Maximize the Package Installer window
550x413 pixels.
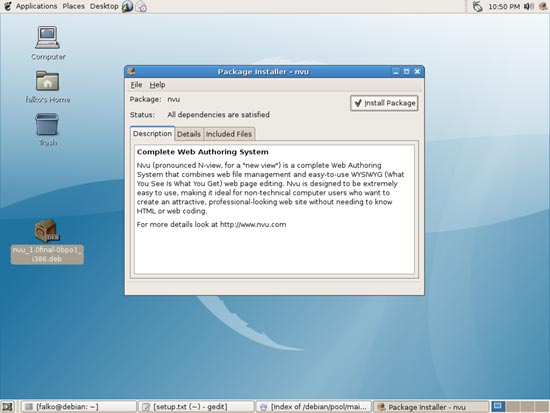coord(406,72)
